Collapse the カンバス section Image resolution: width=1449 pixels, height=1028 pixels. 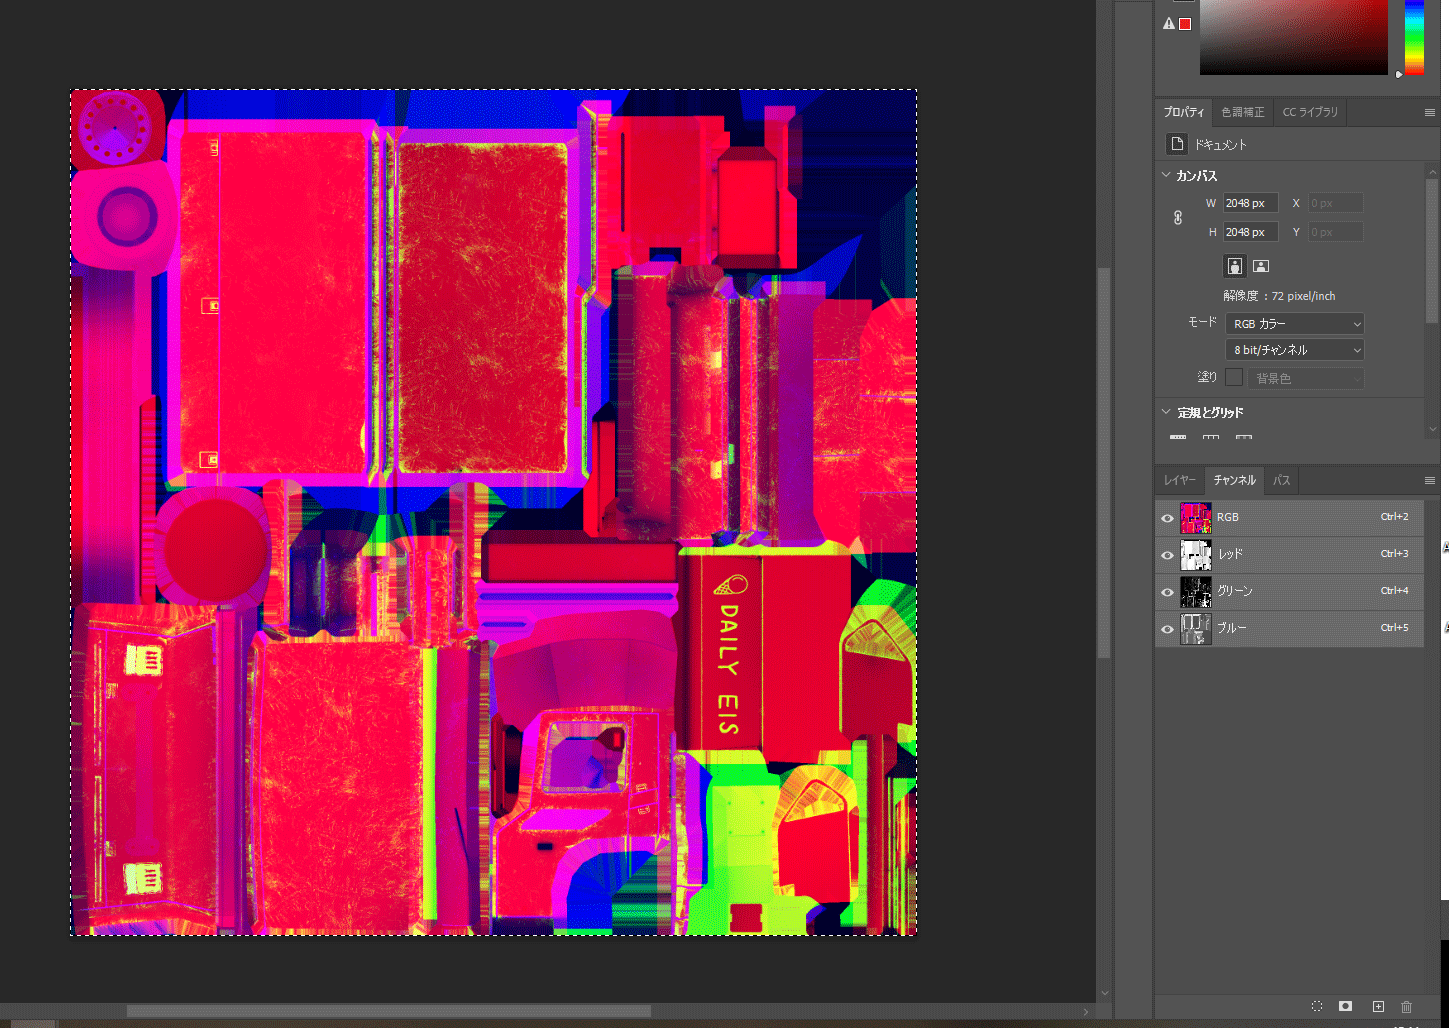1166,175
